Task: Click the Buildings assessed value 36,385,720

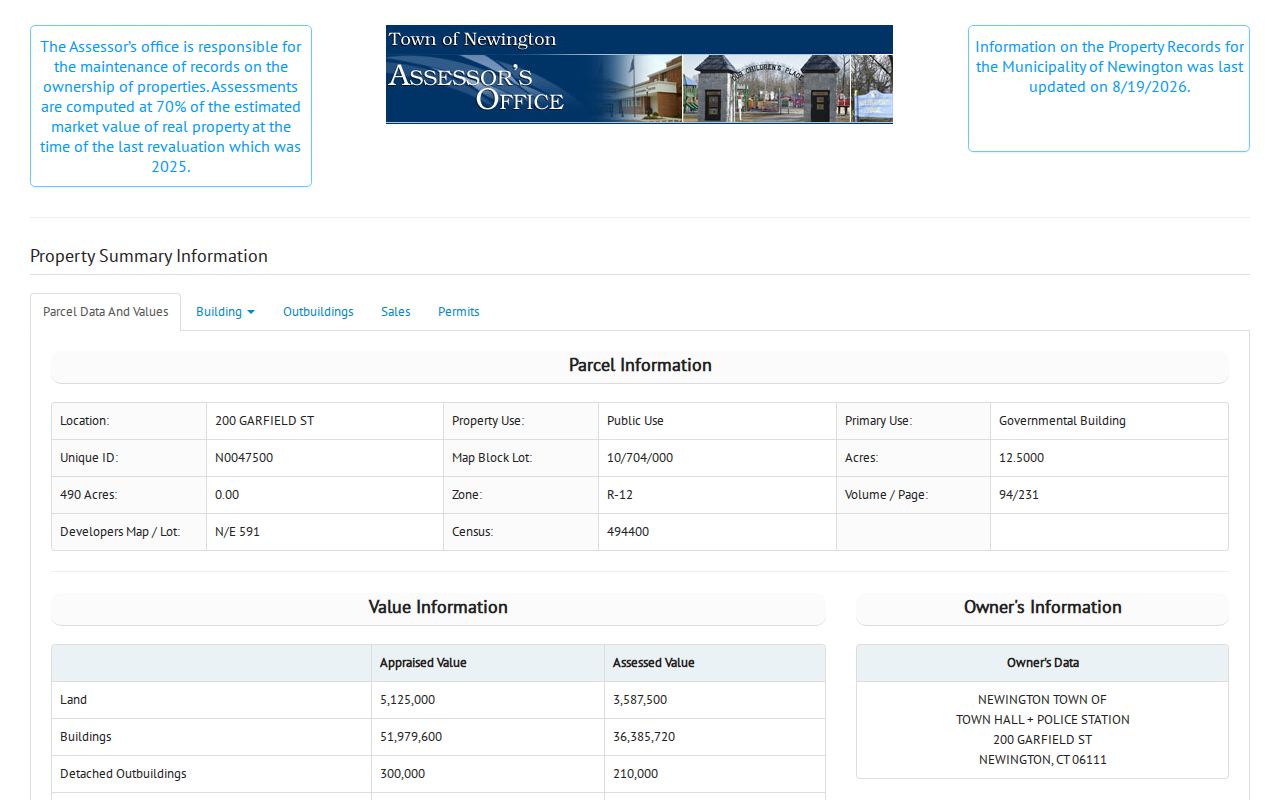Action: tap(644, 737)
